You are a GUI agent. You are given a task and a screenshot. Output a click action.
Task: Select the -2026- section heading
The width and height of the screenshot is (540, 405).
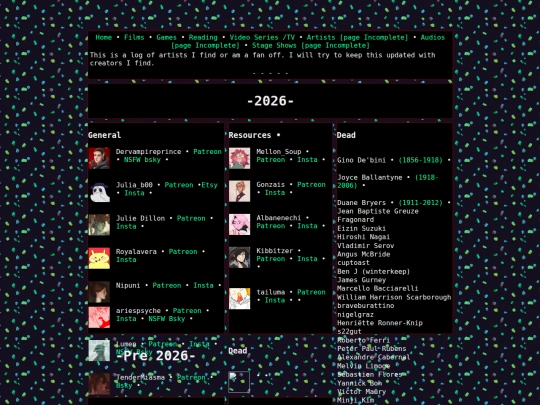(270, 101)
